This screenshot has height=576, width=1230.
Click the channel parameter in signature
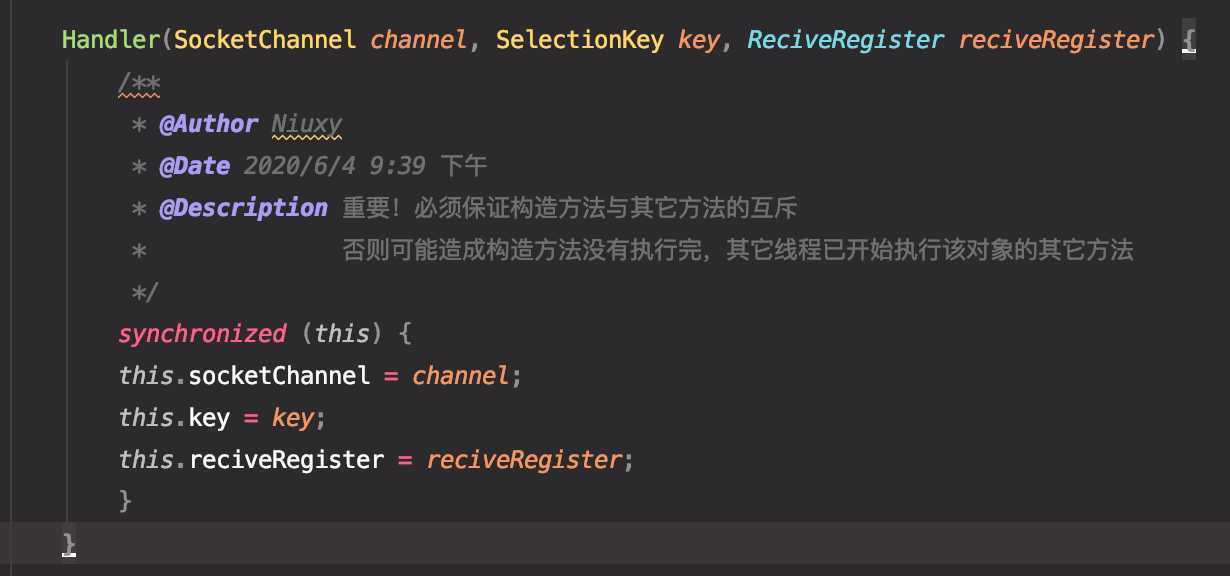(x=419, y=40)
